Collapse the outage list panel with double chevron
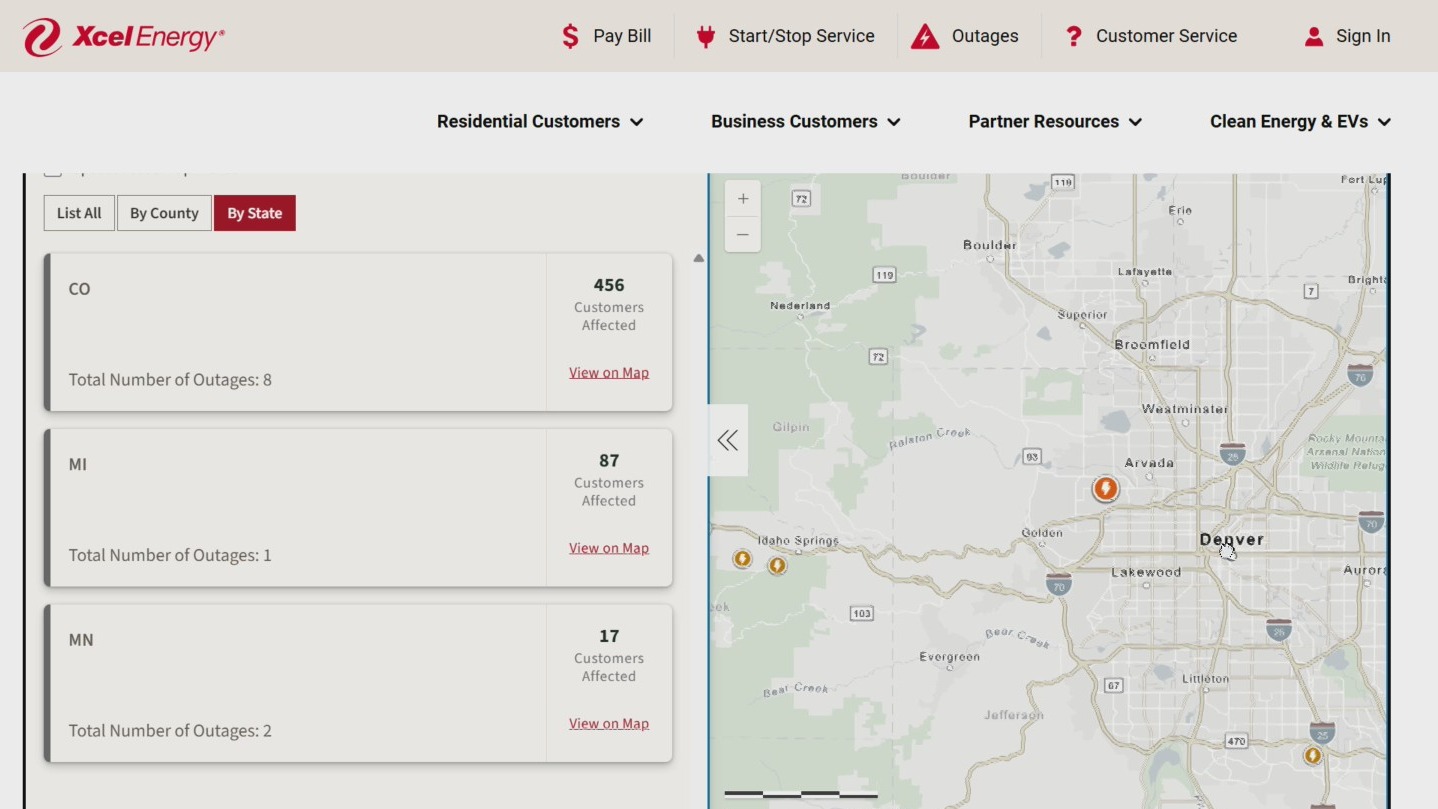Viewport: 1438px width, 809px height. [x=728, y=440]
